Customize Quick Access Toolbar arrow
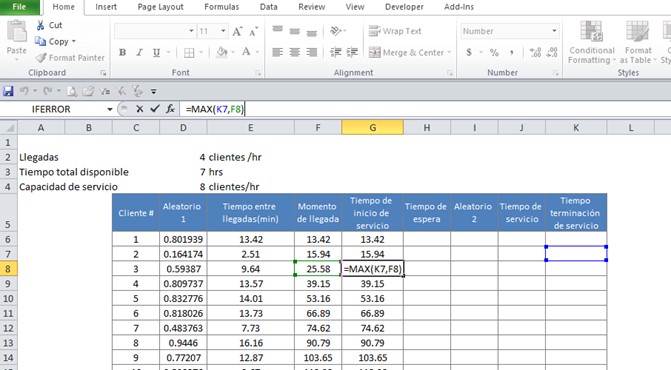 click(x=154, y=91)
